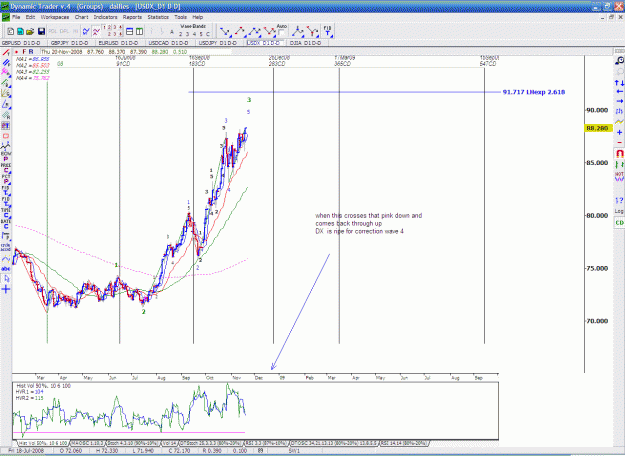Select the Stoch indicator tab below the chart
This screenshot has width=625, height=456.
pos(134,443)
